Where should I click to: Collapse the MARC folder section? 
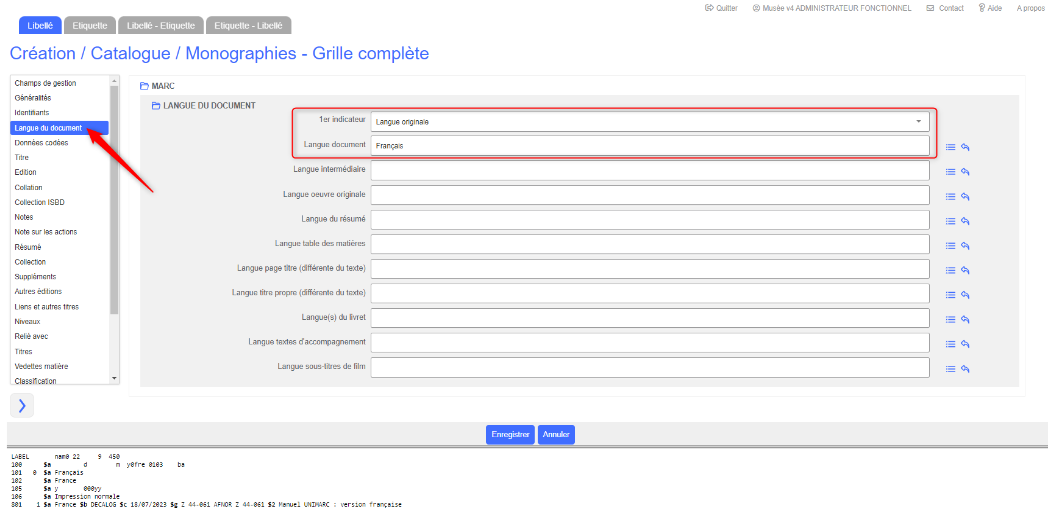(x=144, y=86)
